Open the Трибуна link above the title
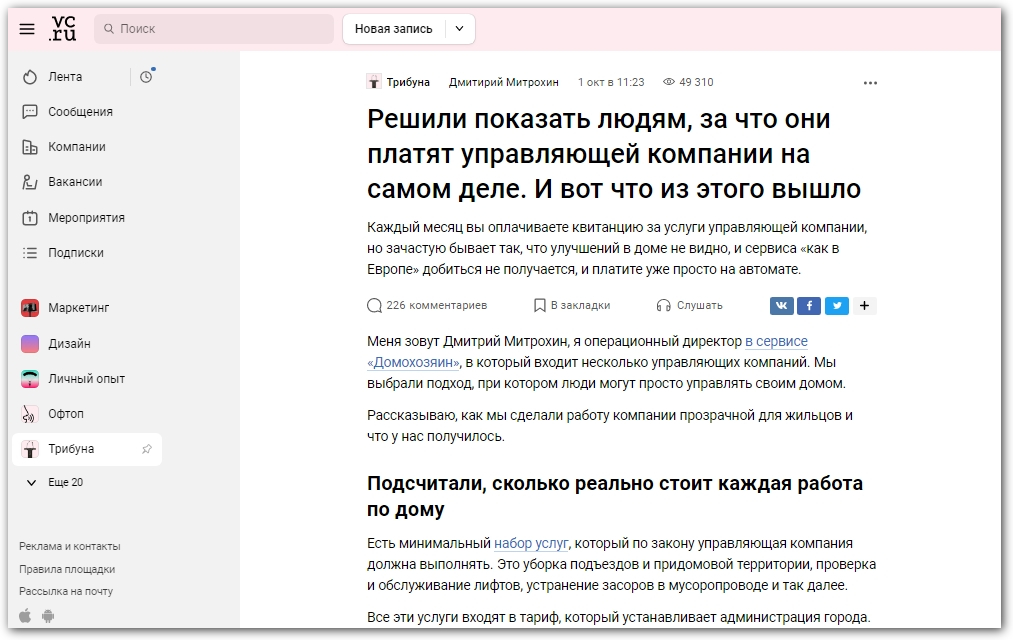The height and width of the screenshot is (640, 1013). (x=408, y=82)
